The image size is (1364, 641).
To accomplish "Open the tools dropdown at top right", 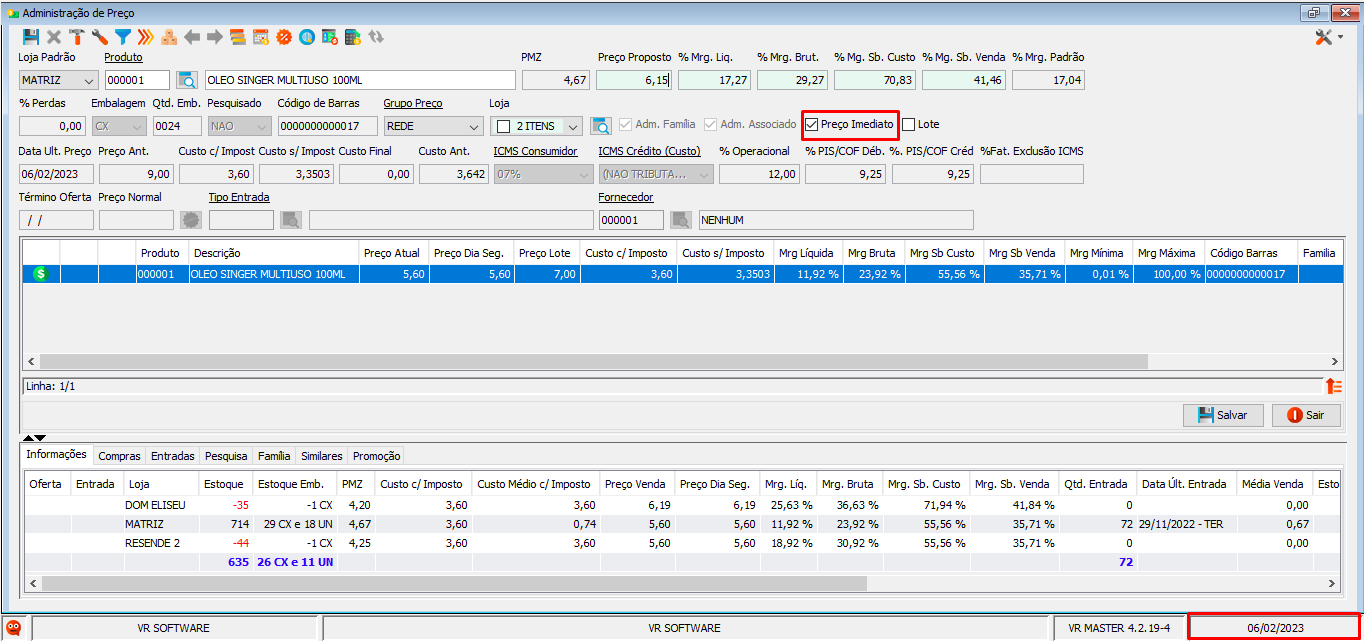I will tap(1340, 38).
